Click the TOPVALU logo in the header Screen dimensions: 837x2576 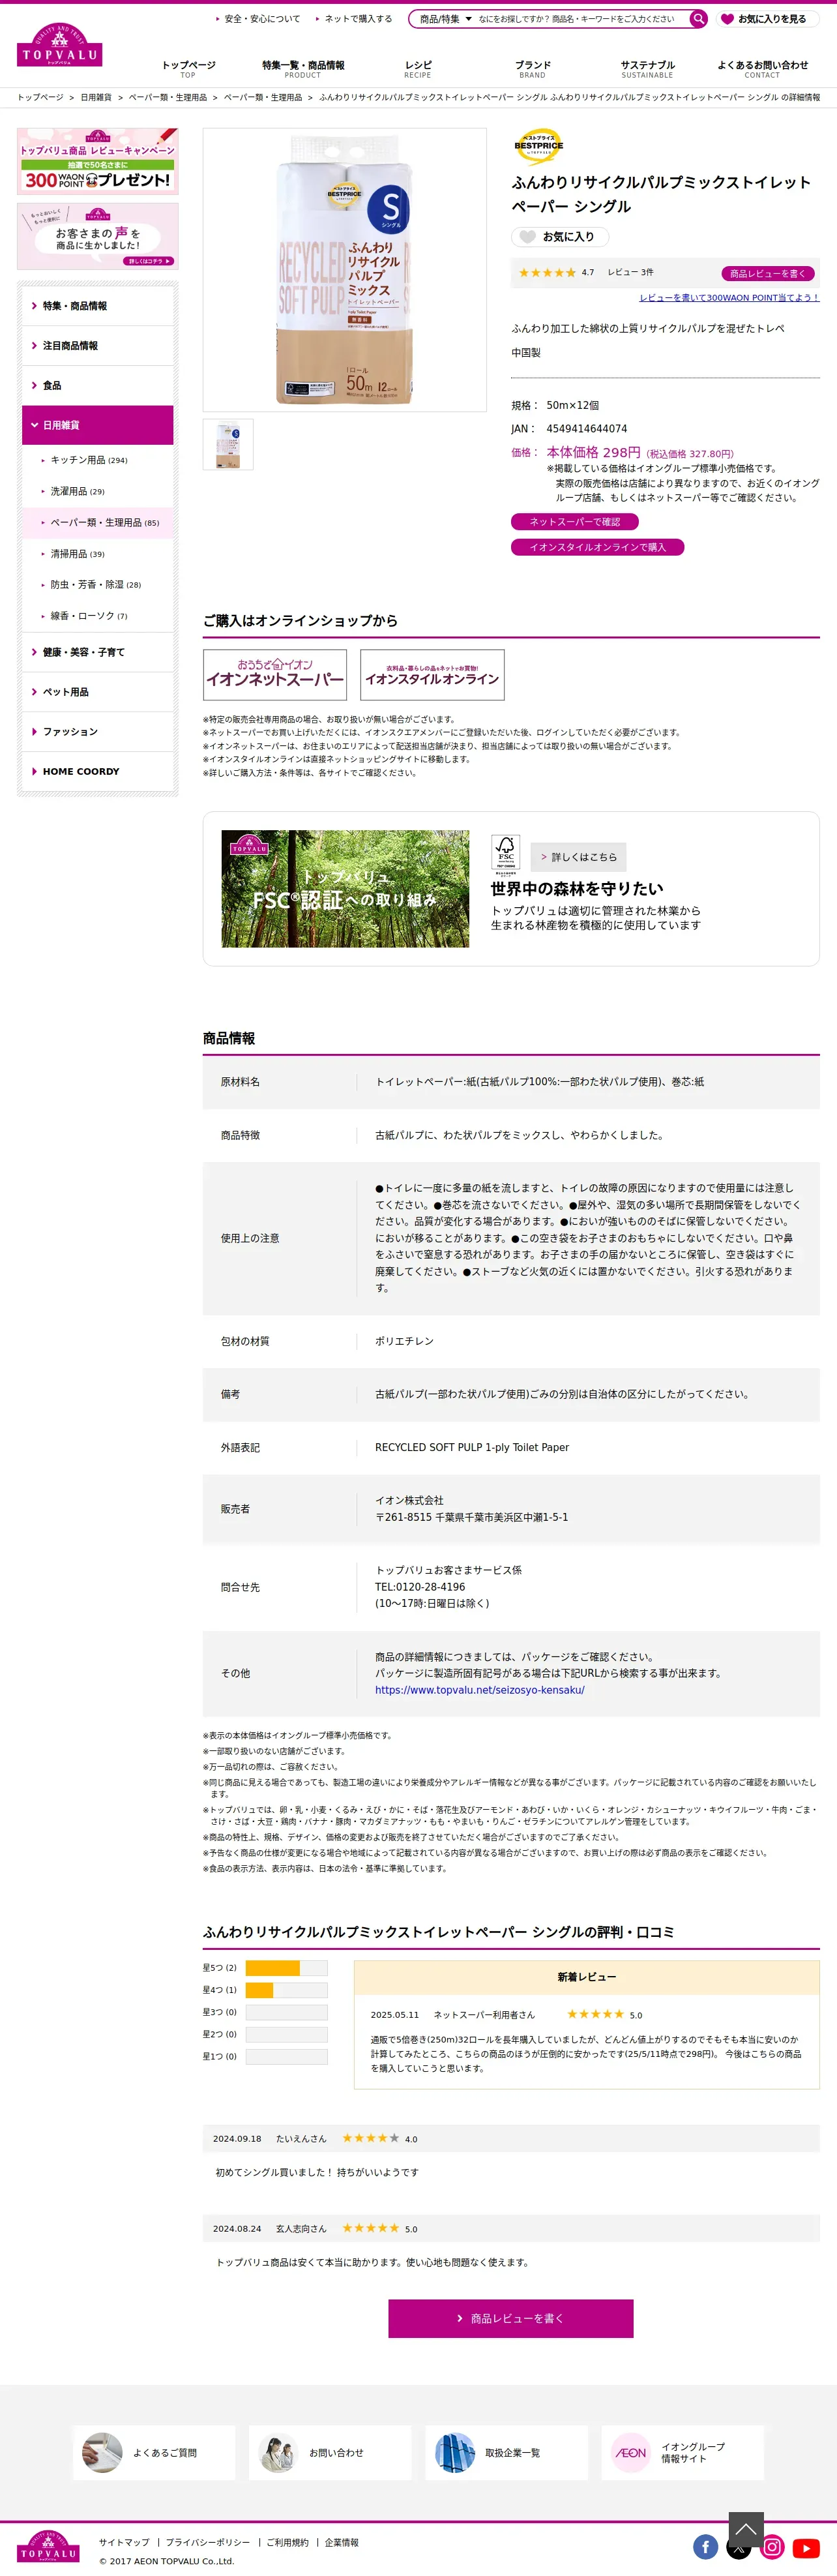(59, 46)
